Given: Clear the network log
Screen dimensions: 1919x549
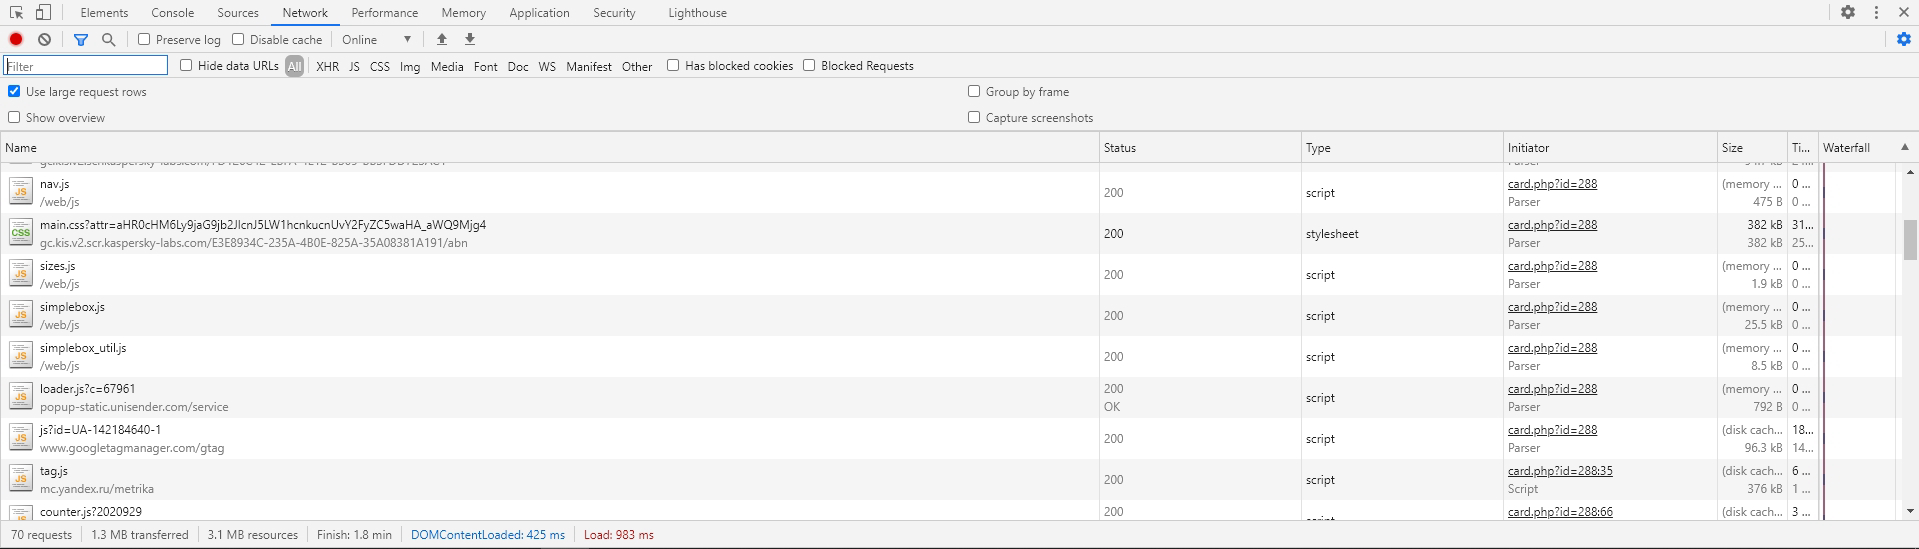Looking at the screenshot, I should tap(45, 39).
